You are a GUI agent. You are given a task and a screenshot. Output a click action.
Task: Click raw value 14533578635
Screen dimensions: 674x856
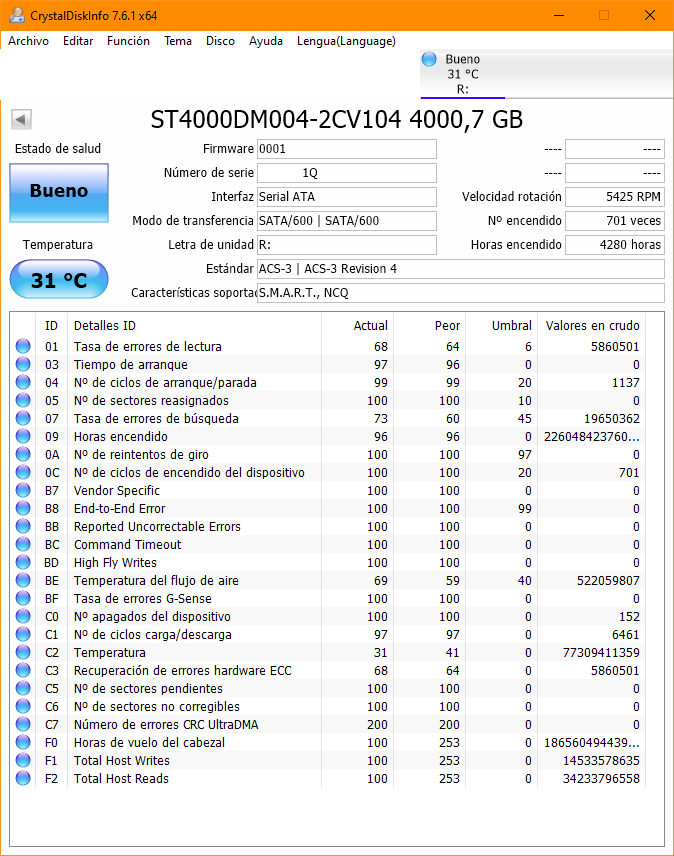pos(601,760)
